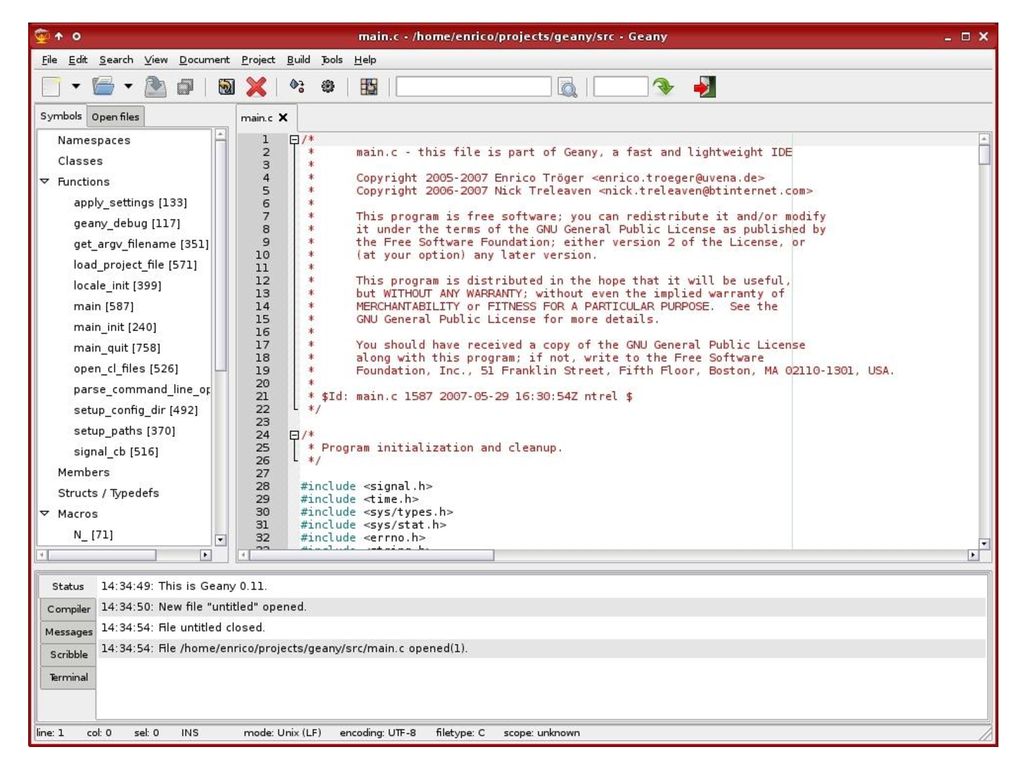Select the main.c document tab
This screenshot has height=768, width=1024.
[257, 118]
